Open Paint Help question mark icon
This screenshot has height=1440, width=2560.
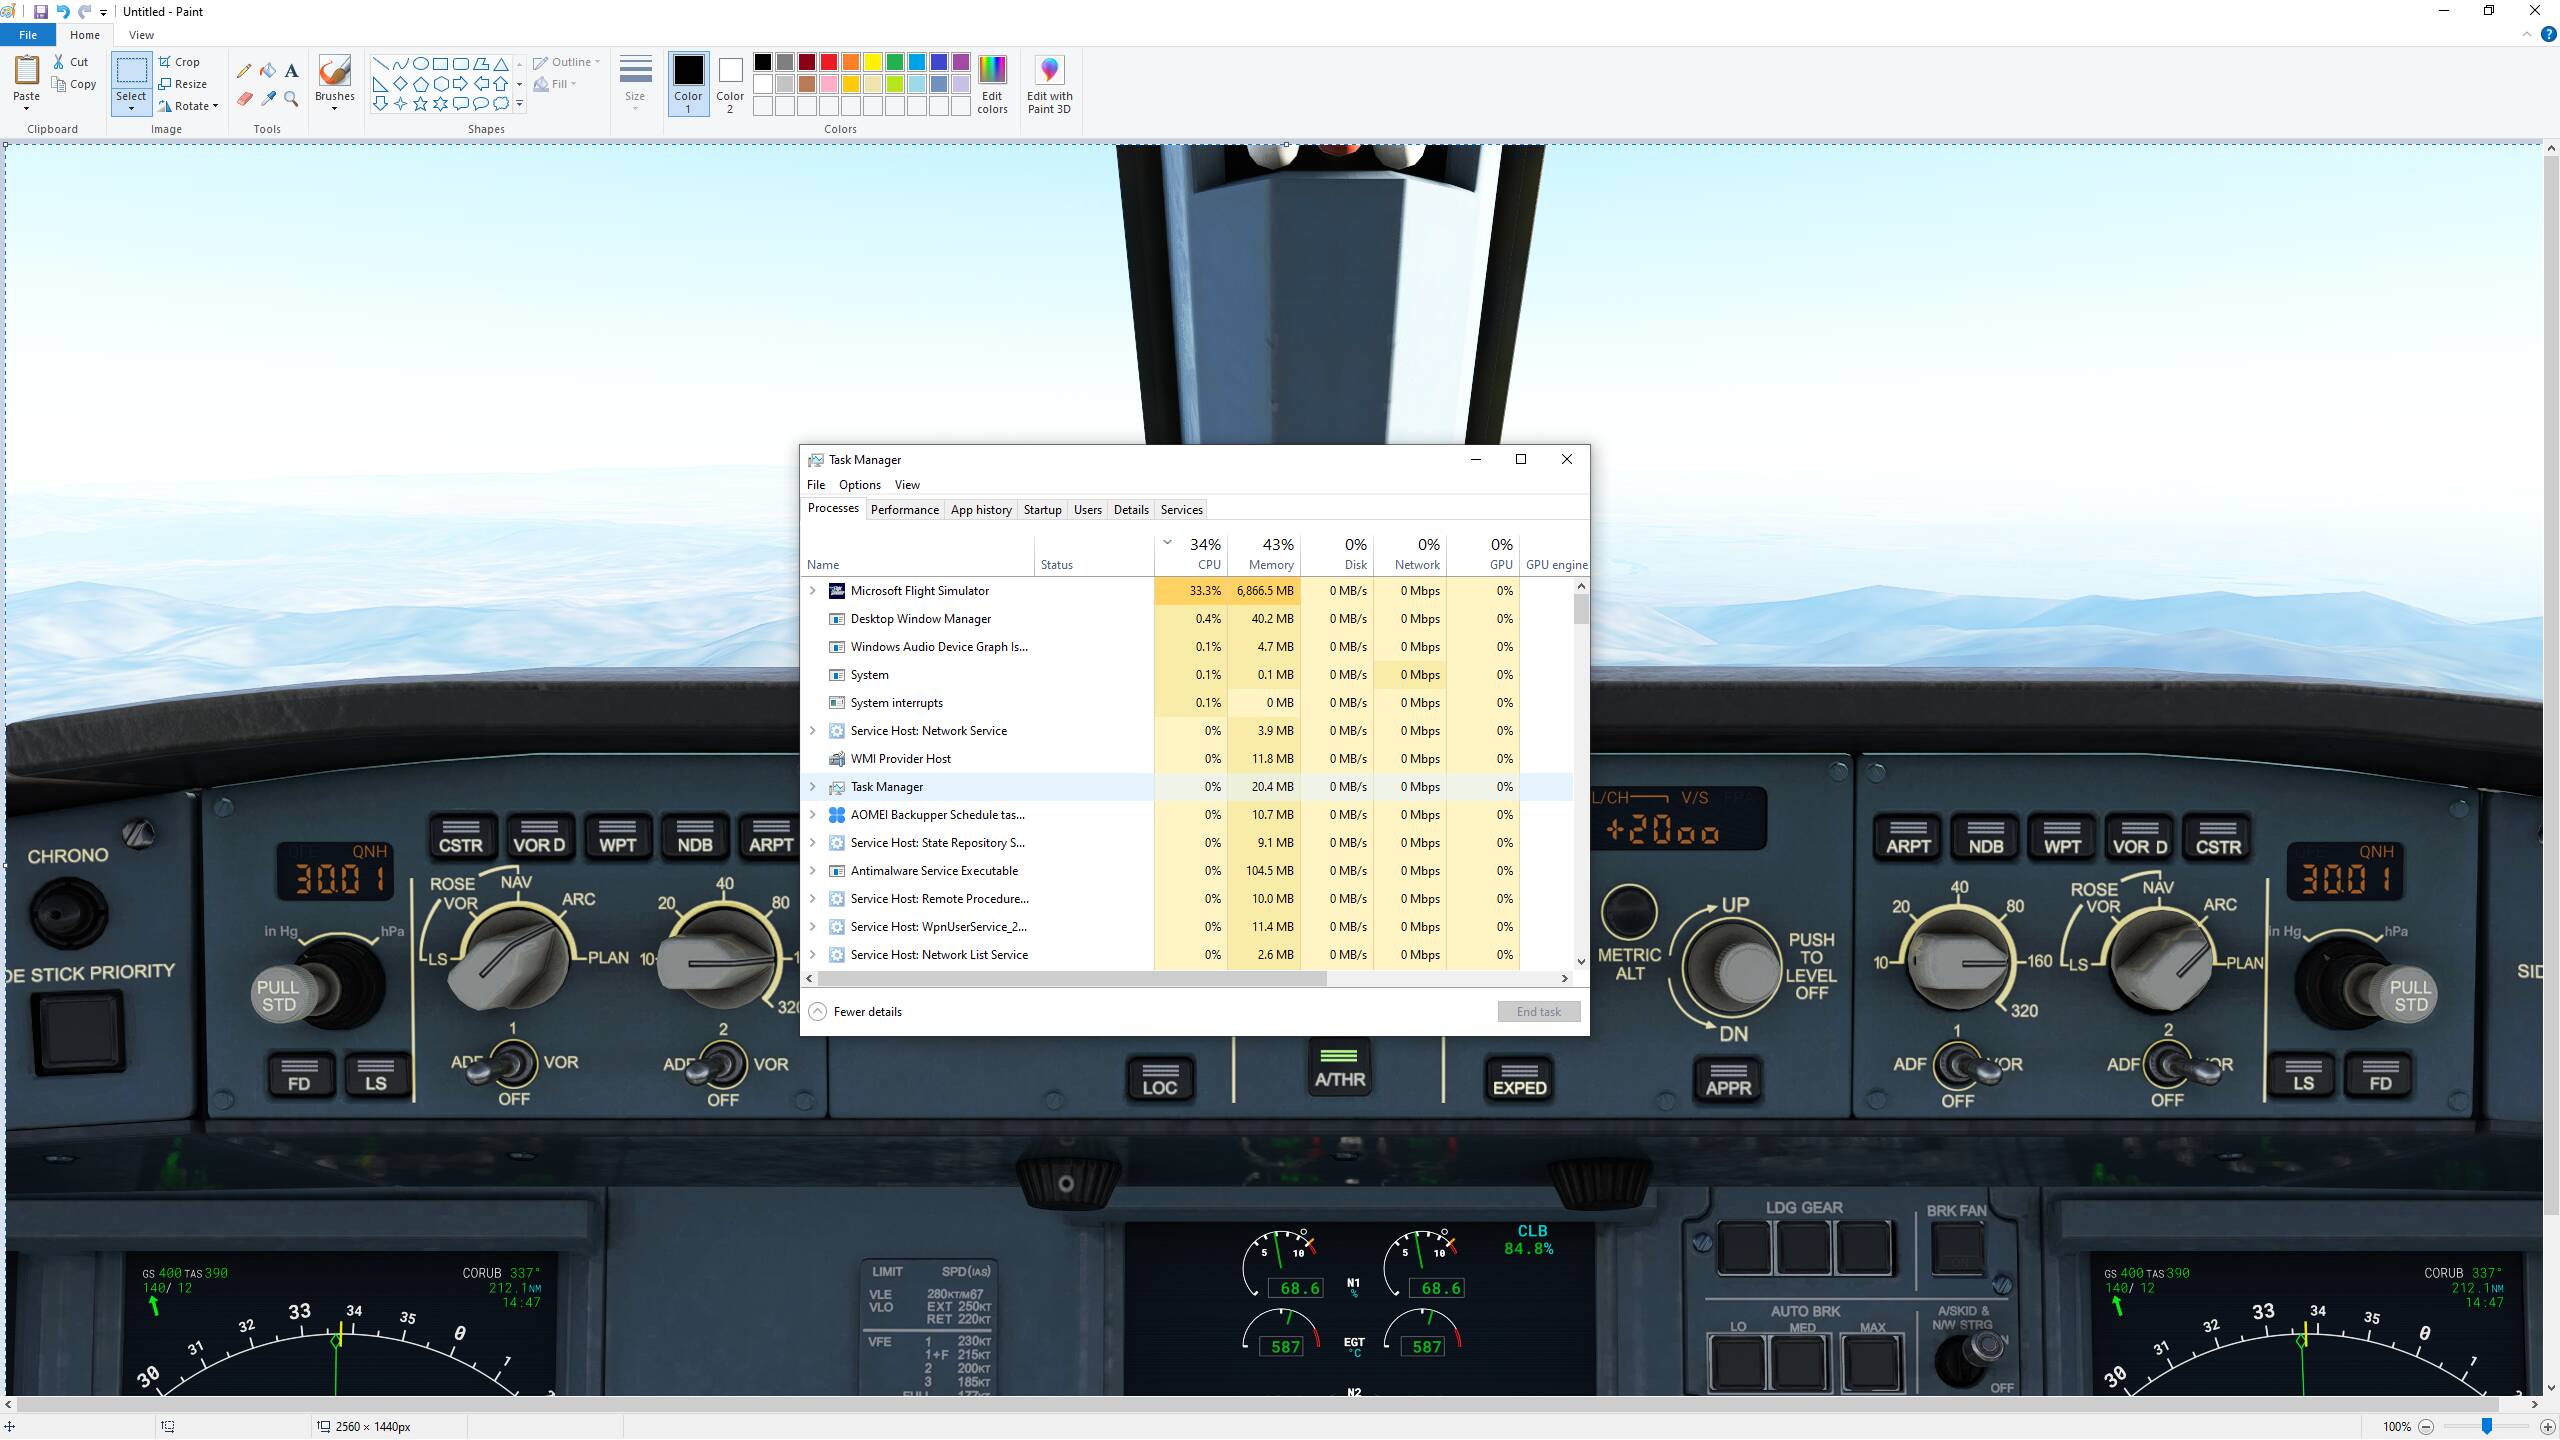[x=2549, y=34]
